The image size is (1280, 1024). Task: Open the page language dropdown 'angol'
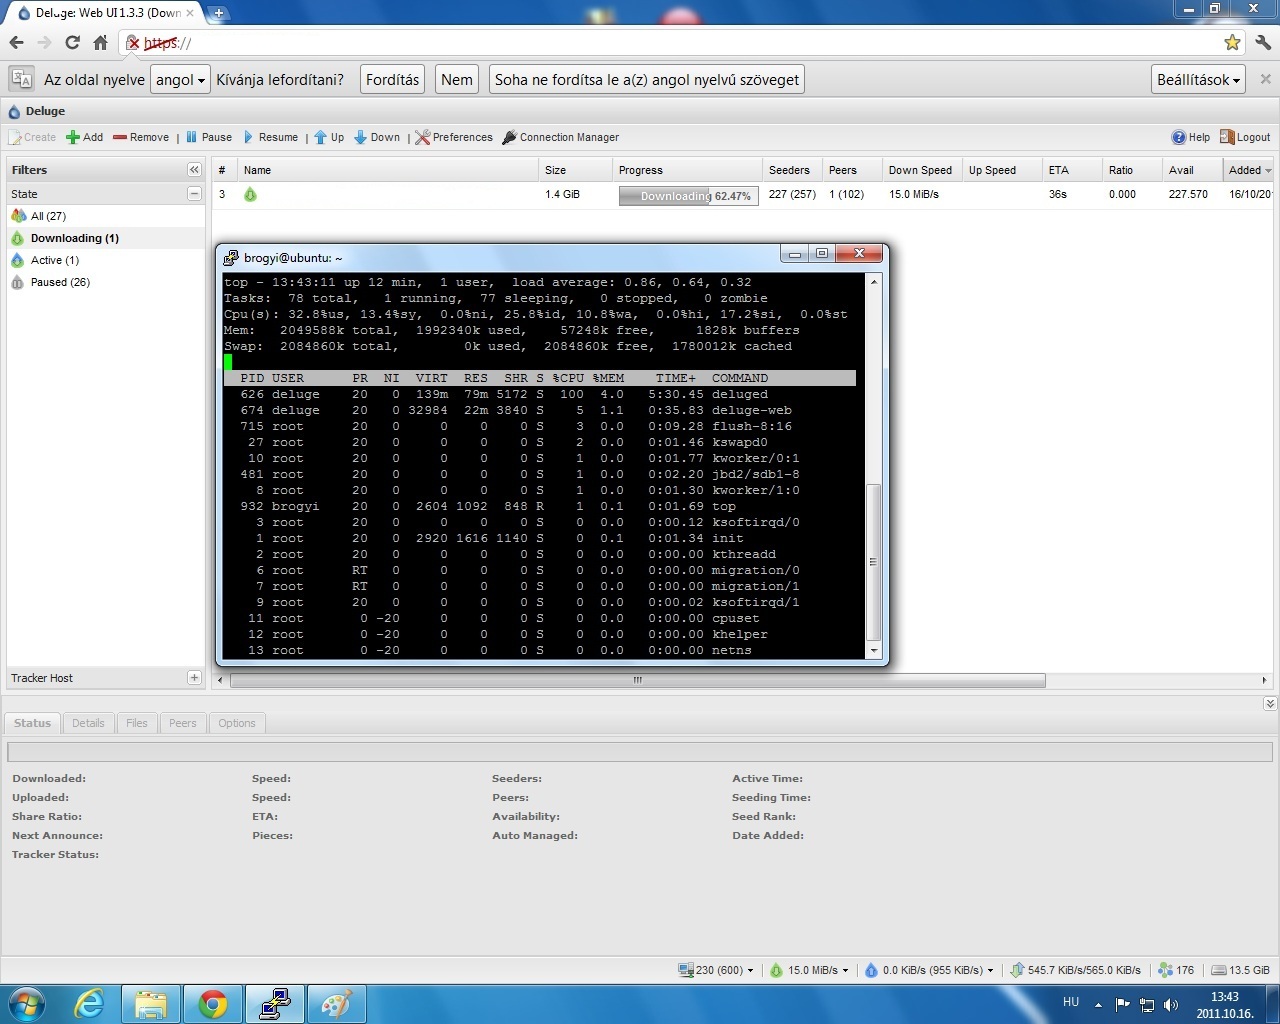pyautogui.click(x=180, y=80)
